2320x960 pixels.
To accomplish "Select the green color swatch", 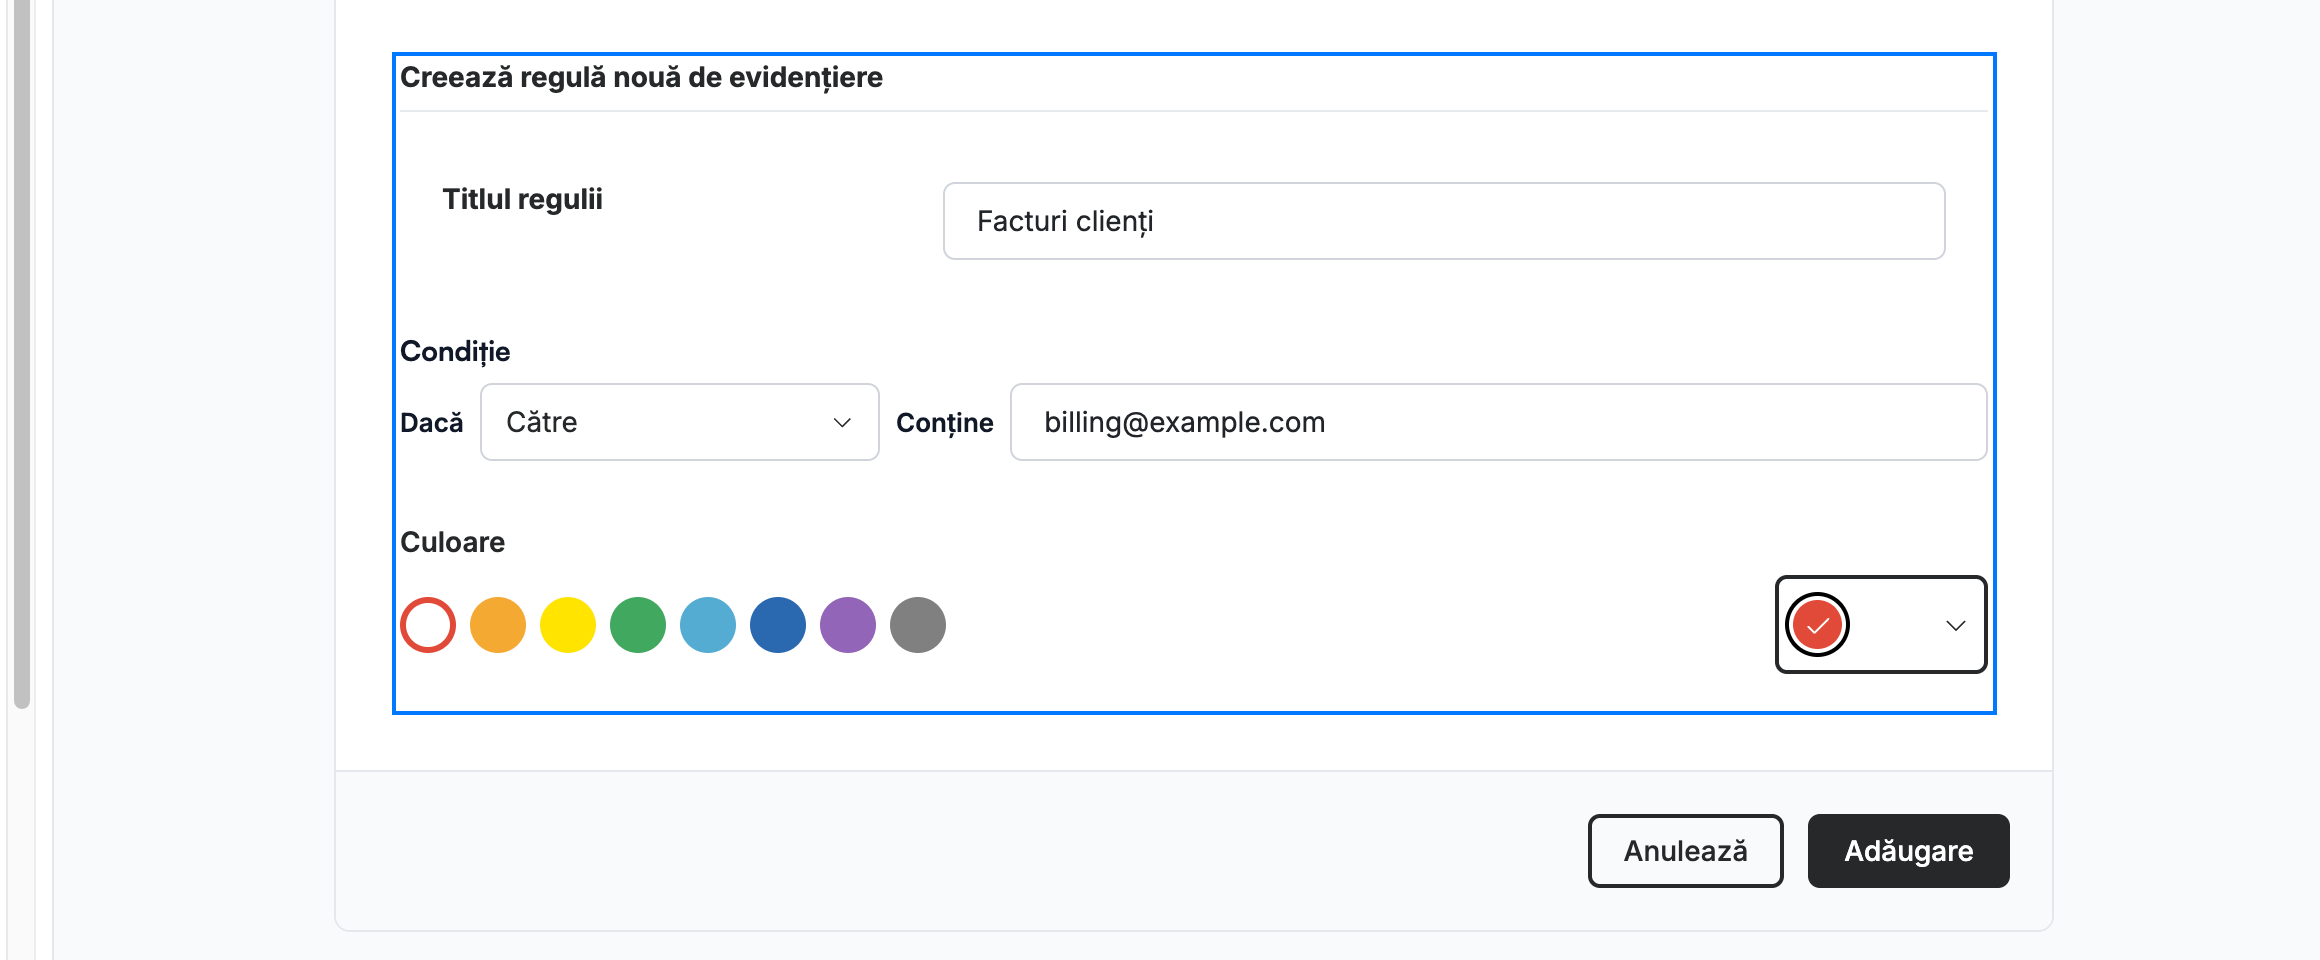I will click(x=638, y=625).
